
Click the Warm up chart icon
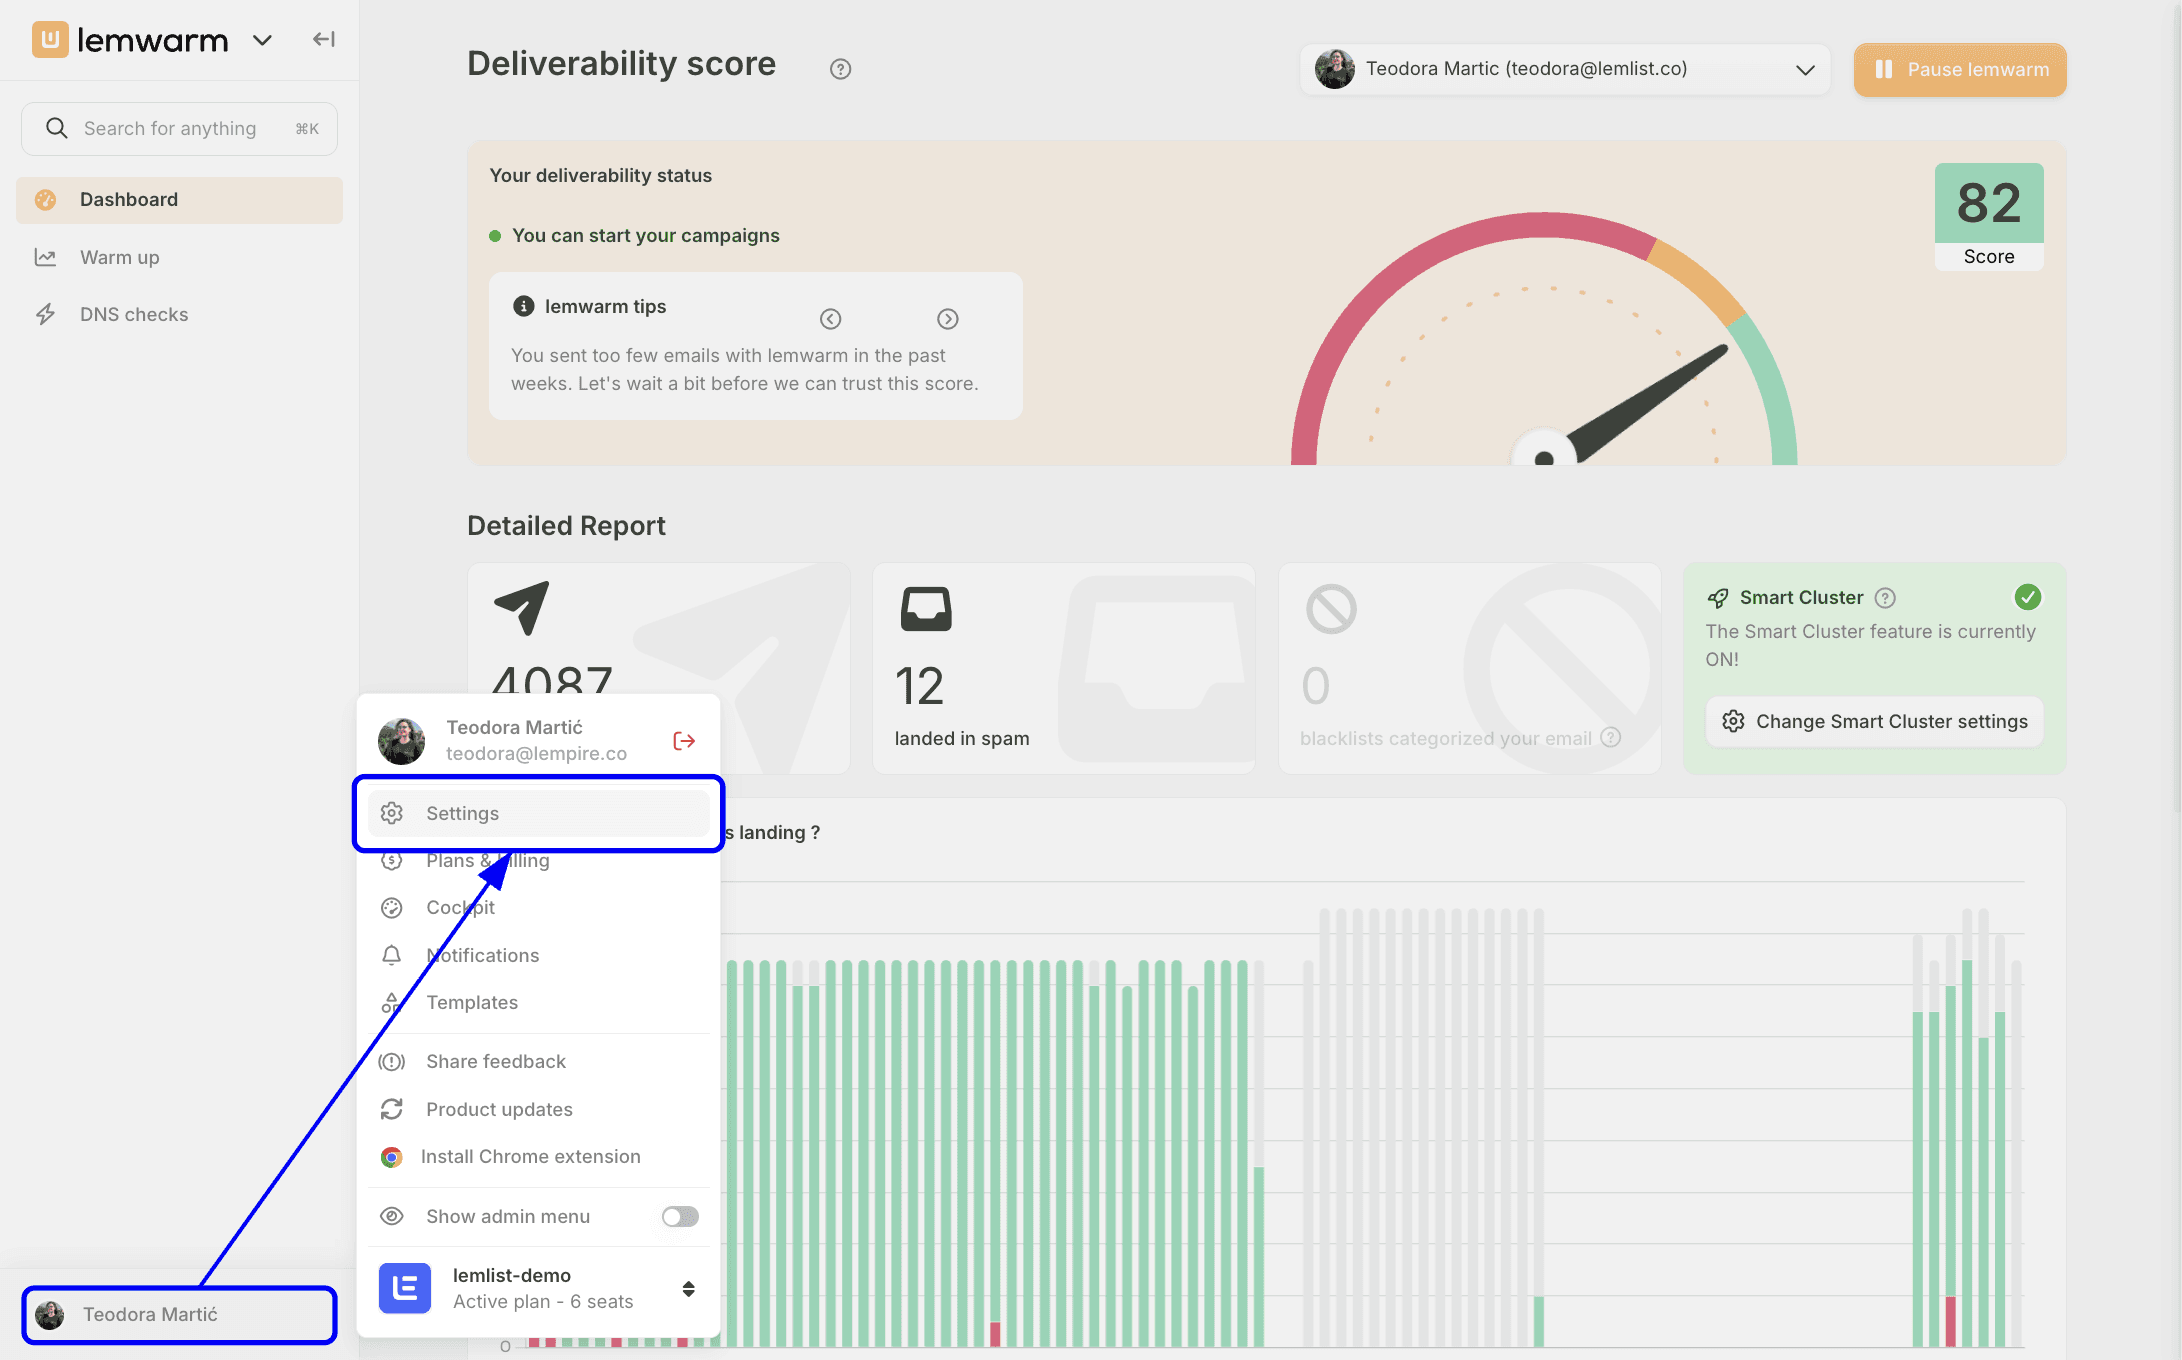45,257
